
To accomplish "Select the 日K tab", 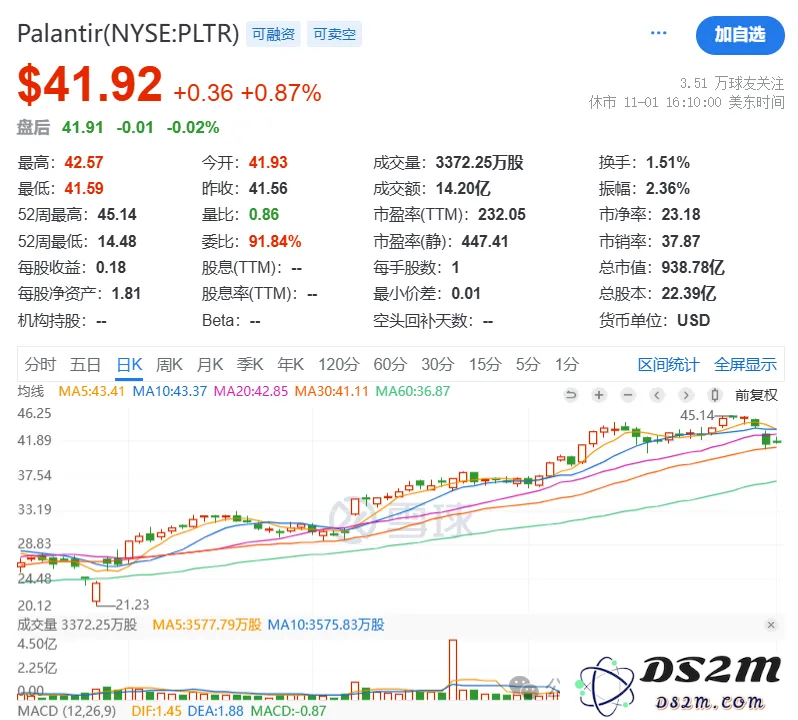I will [x=129, y=364].
